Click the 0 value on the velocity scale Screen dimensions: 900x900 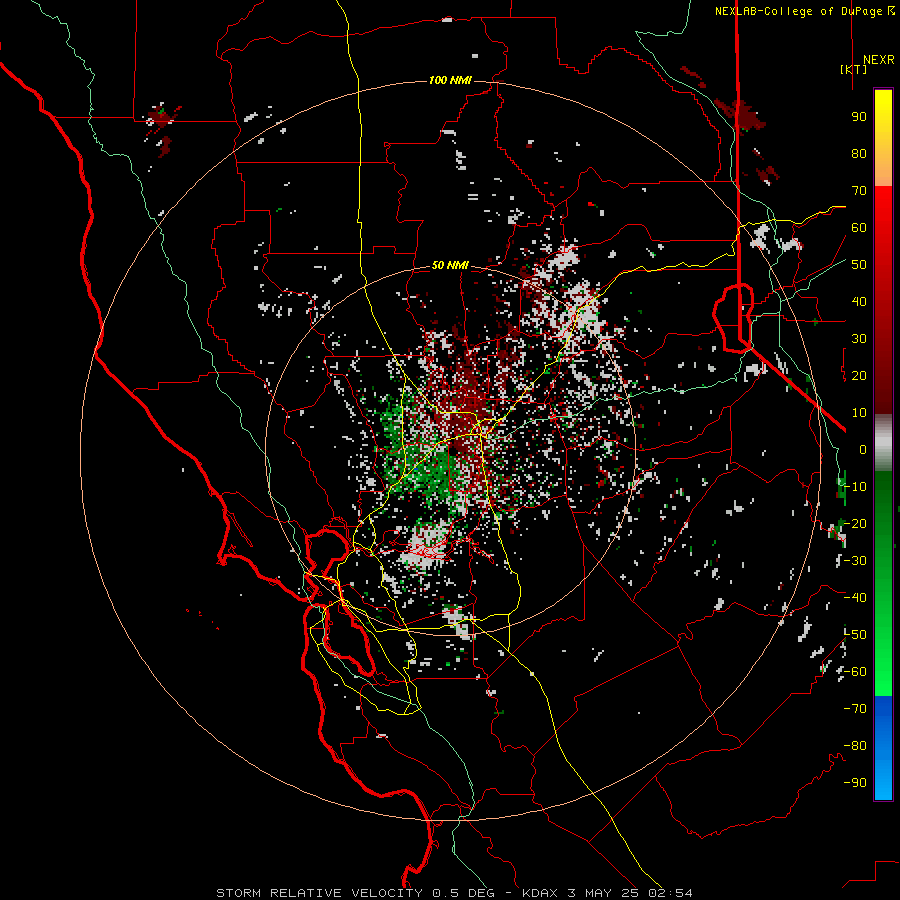tap(863, 450)
